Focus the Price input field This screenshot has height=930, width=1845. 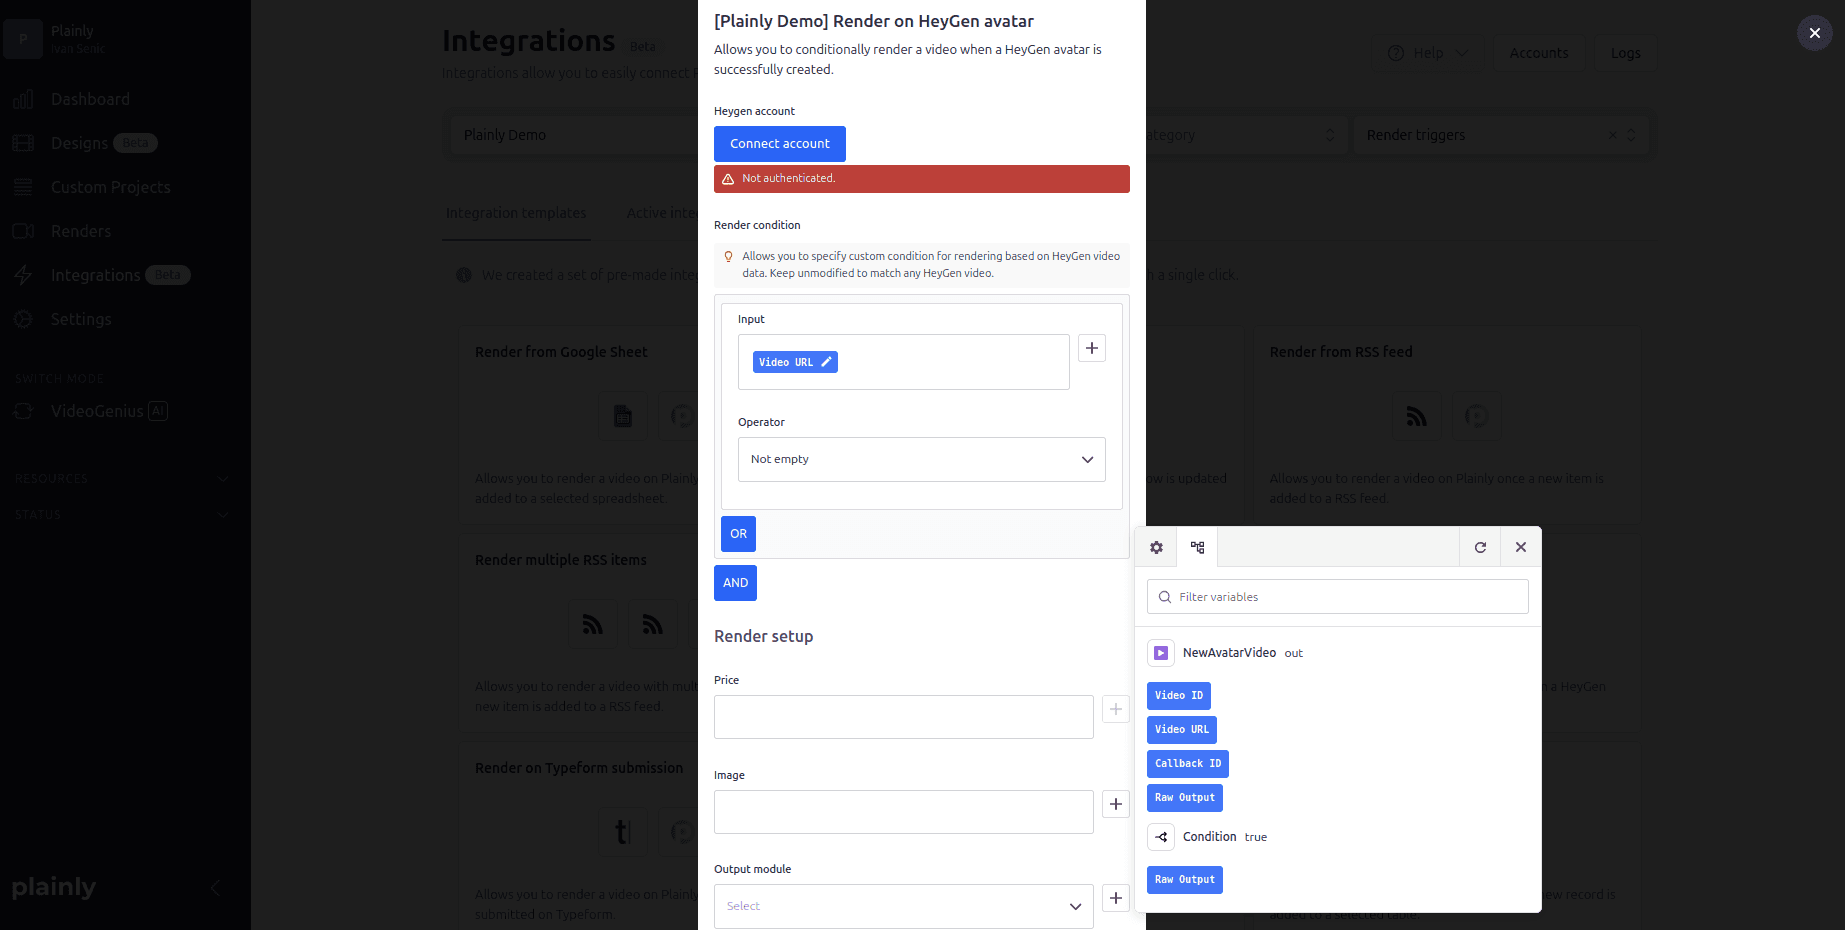coord(903,717)
